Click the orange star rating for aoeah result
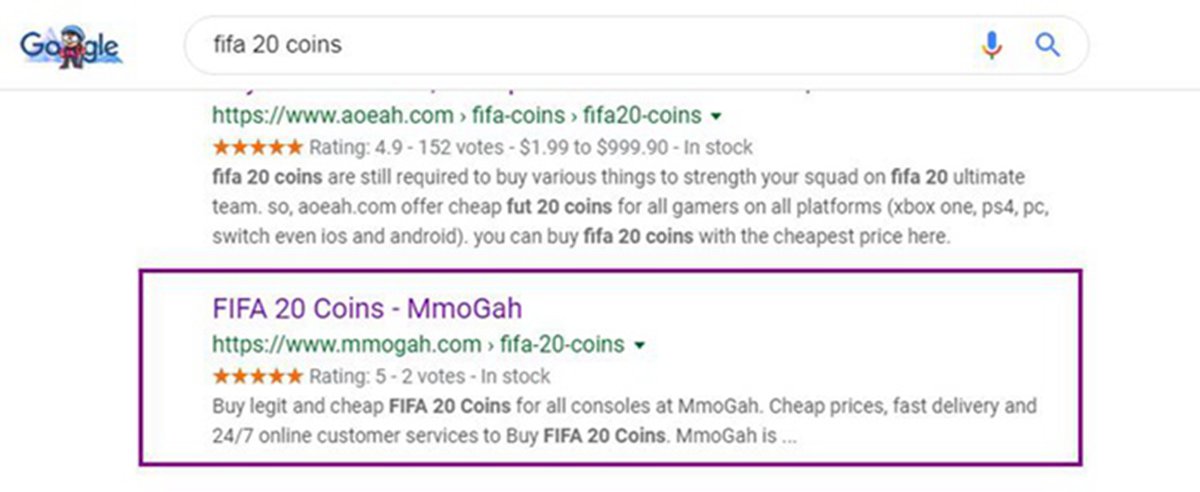 pos(257,147)
